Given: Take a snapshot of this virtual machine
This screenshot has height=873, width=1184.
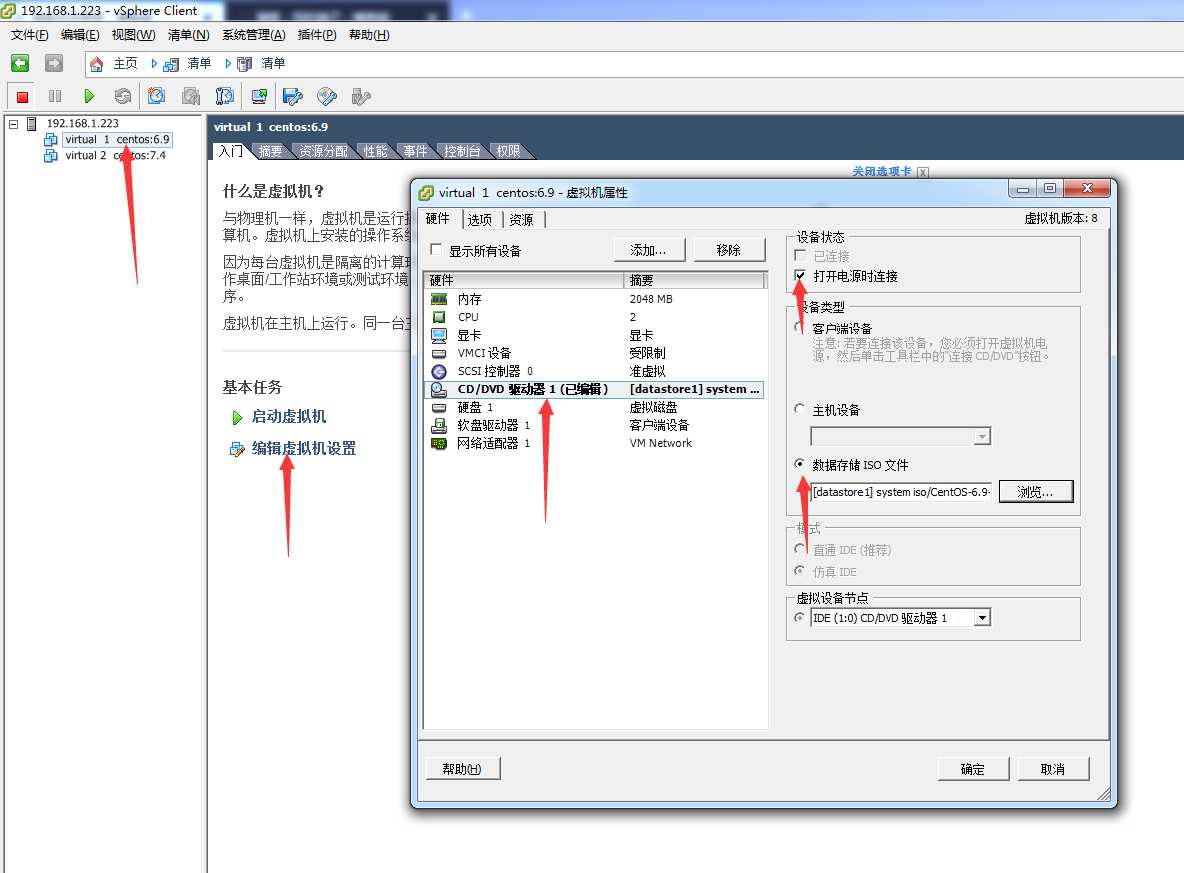Looking at the screenshot, I should 156,97.
